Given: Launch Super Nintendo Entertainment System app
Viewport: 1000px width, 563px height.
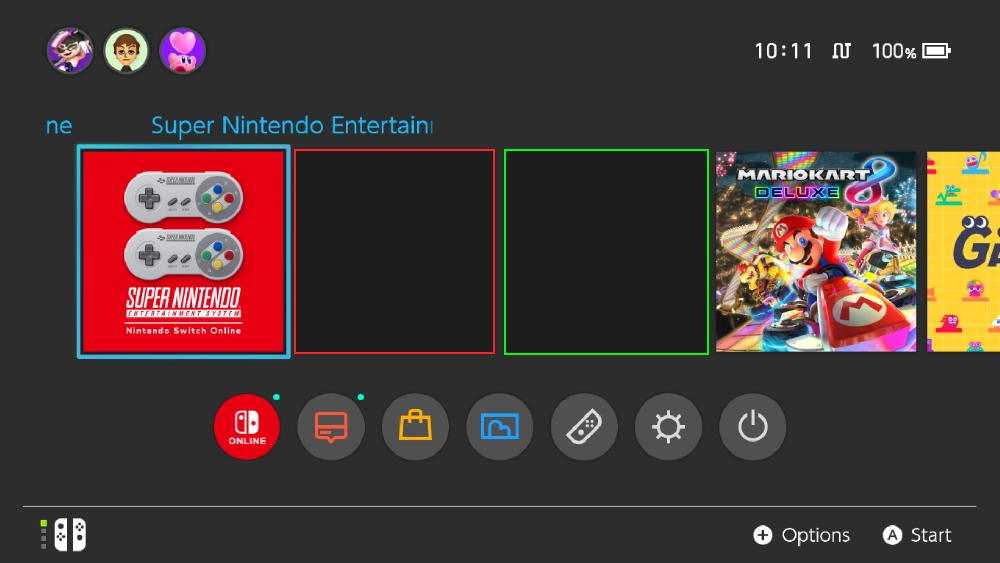Looking at the screenshot, I should [x=184, y=251].
